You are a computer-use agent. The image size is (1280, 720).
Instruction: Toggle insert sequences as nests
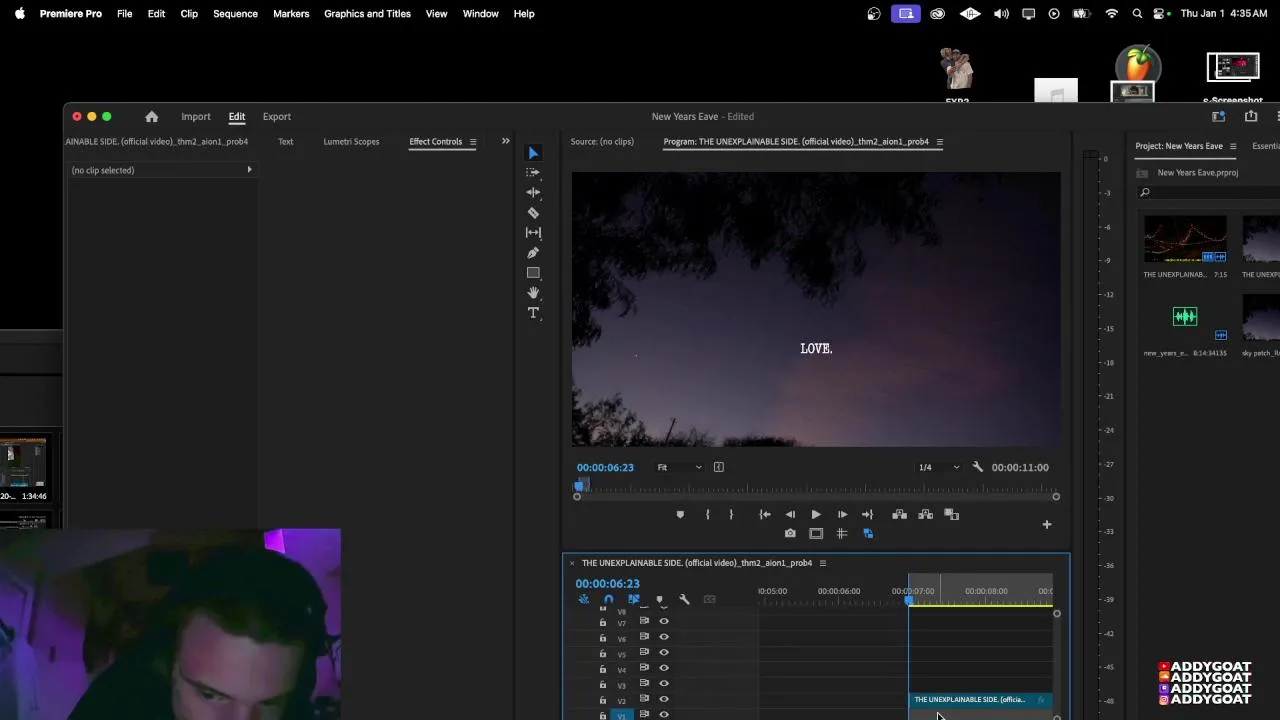(584, 600)
